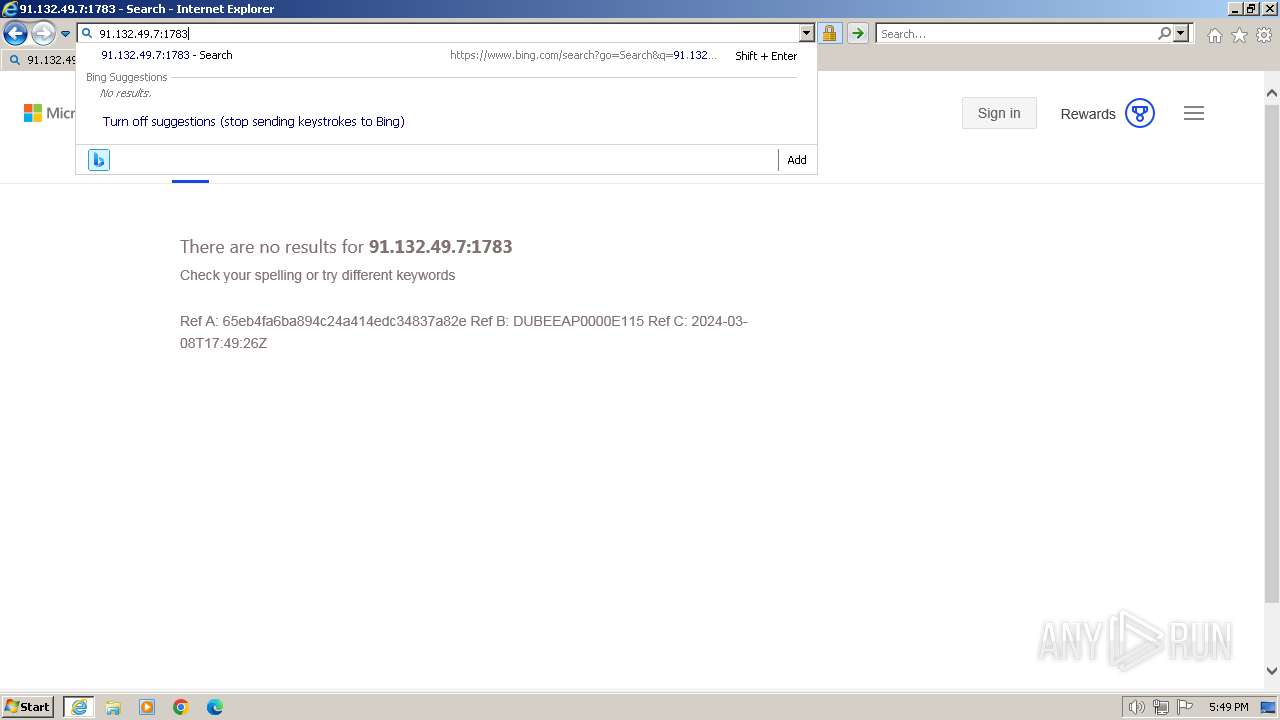Open the hamburger menu icon
Viewport: 1280px width, 720px height.
1194,113
